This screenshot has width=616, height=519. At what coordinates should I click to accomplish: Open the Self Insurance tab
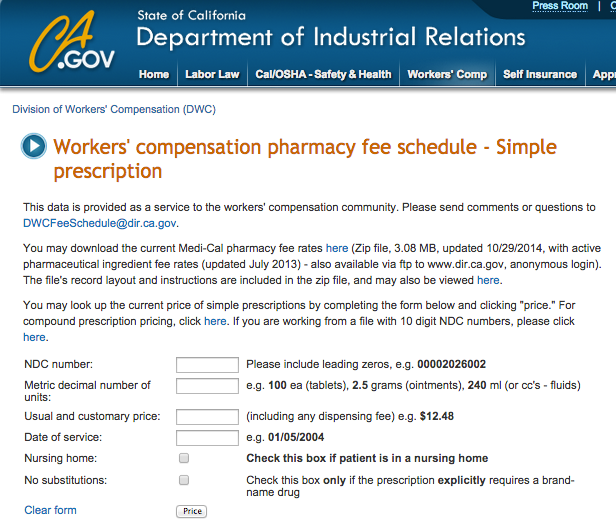[x=540, y=74]
